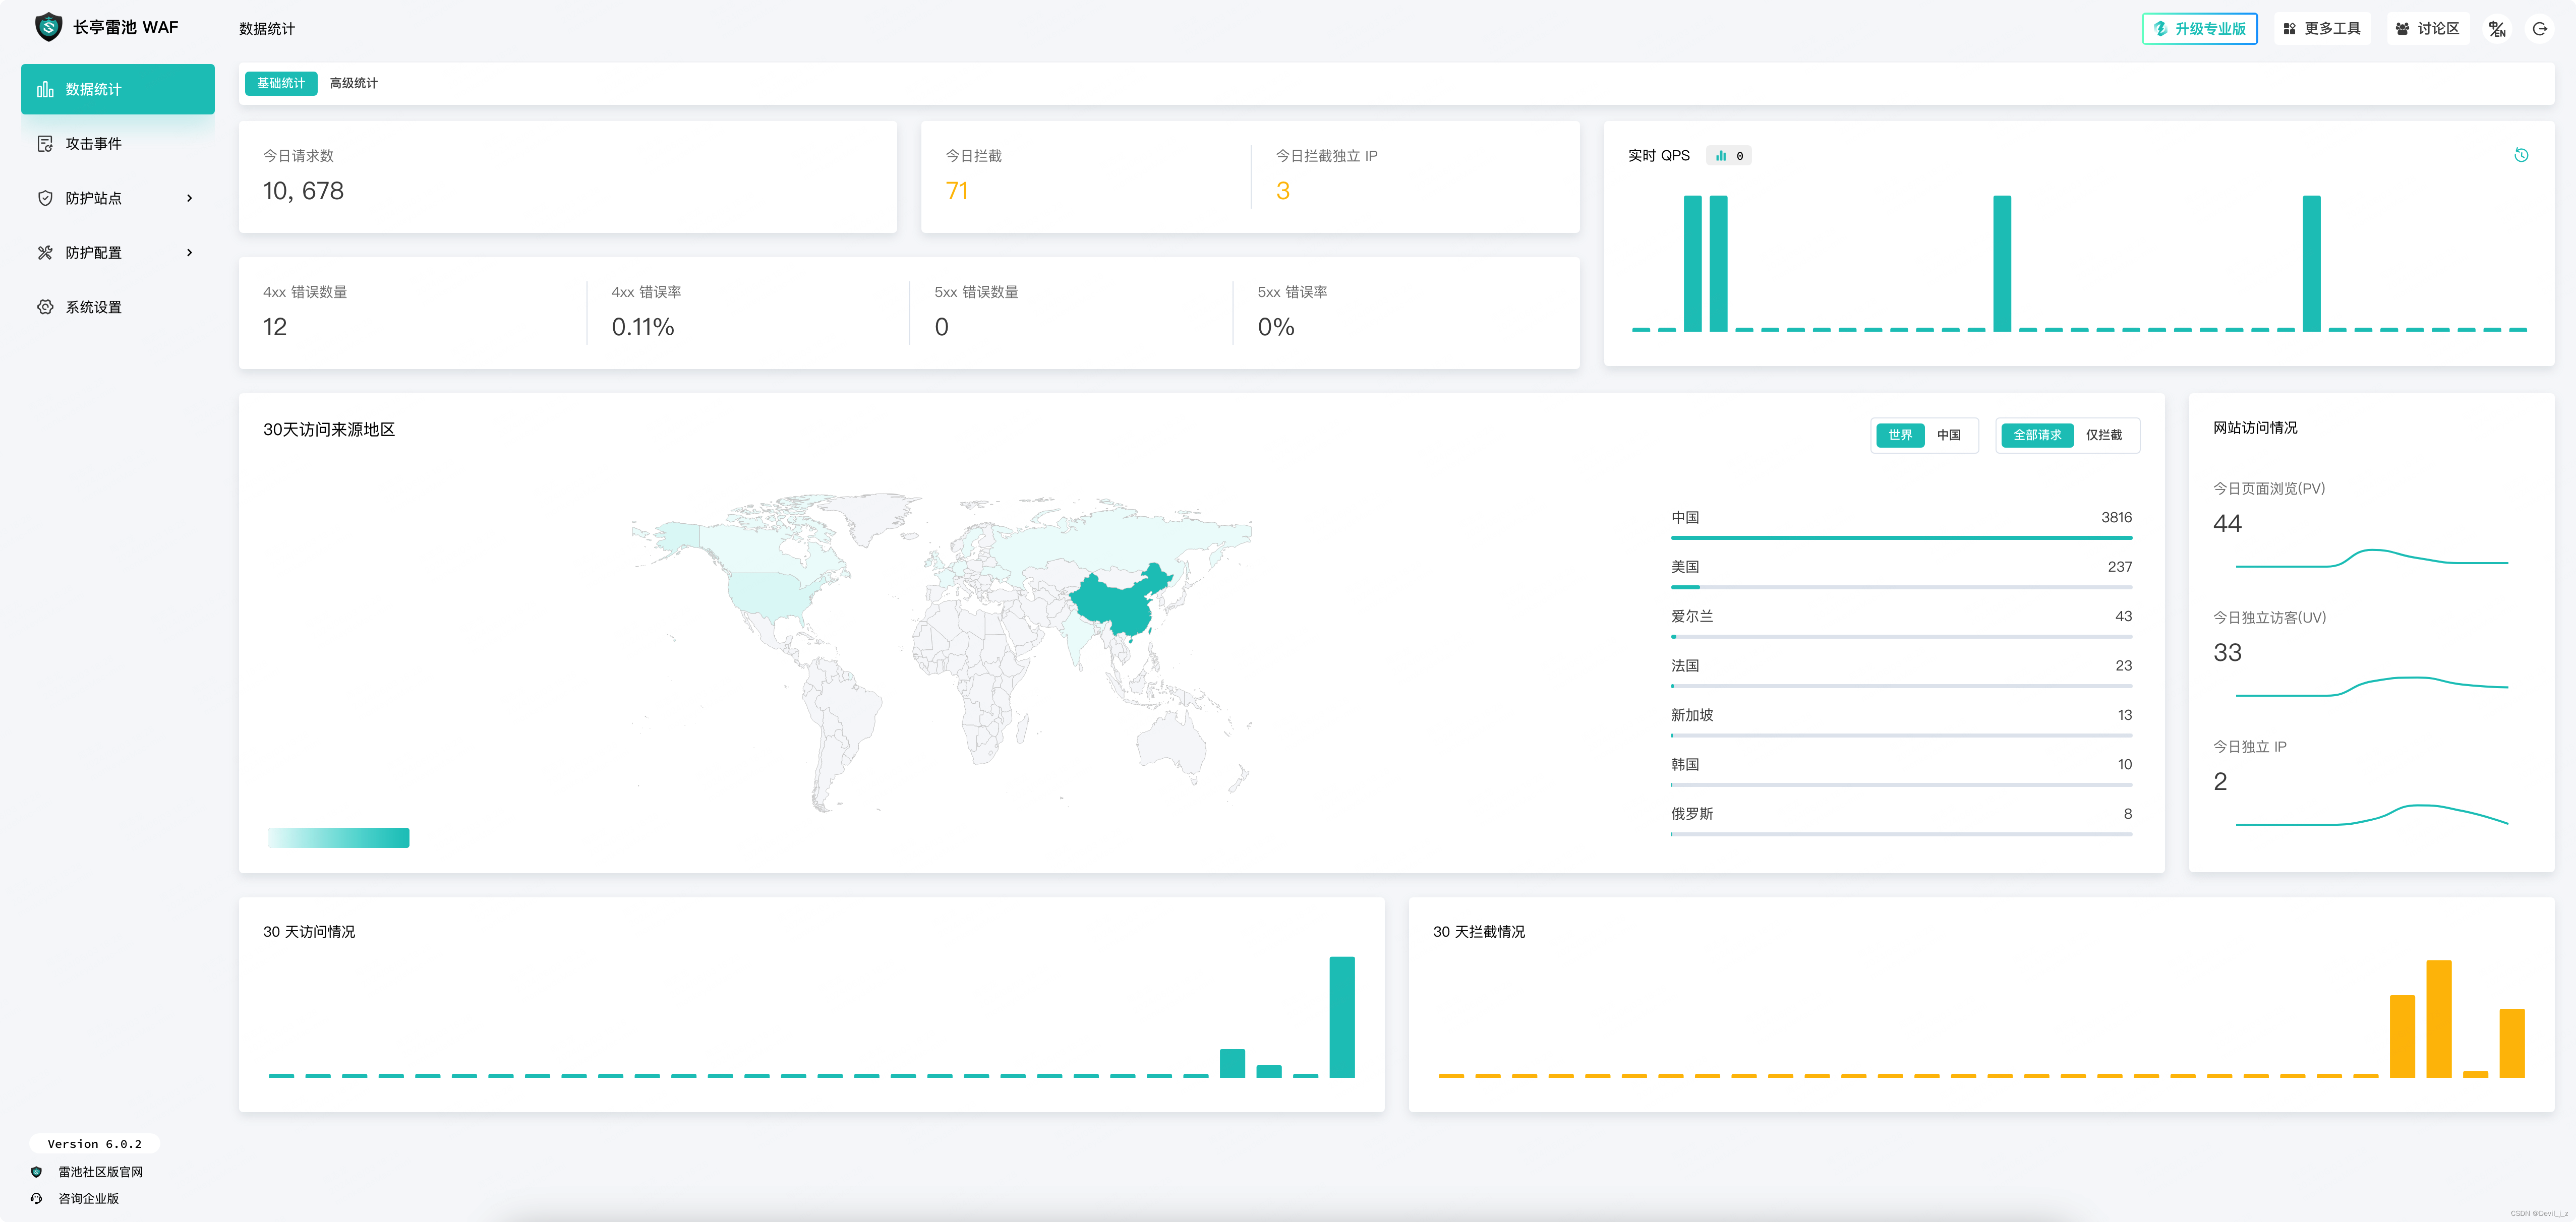Click the 5xx 错误率 value 0%

1275,327
